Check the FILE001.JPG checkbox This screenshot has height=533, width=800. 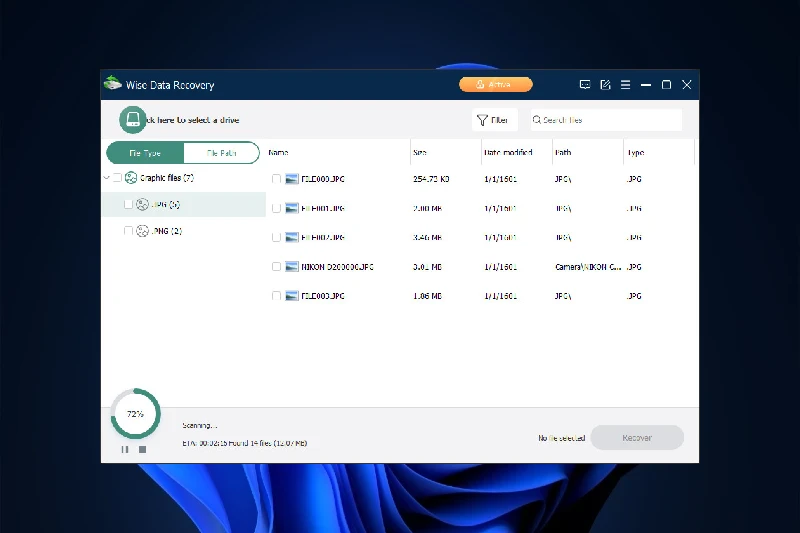point(276,208)
